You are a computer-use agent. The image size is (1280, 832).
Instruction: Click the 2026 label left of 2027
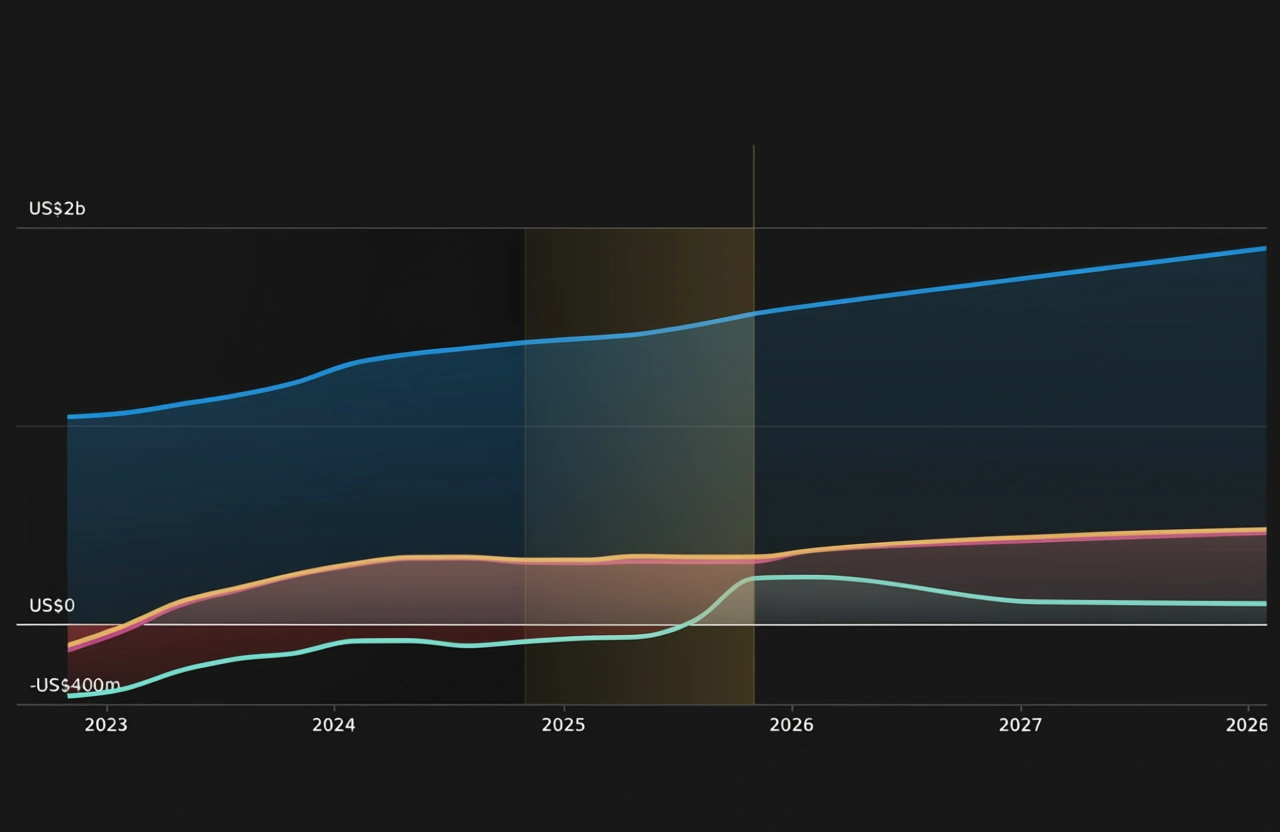coord(792,725)
